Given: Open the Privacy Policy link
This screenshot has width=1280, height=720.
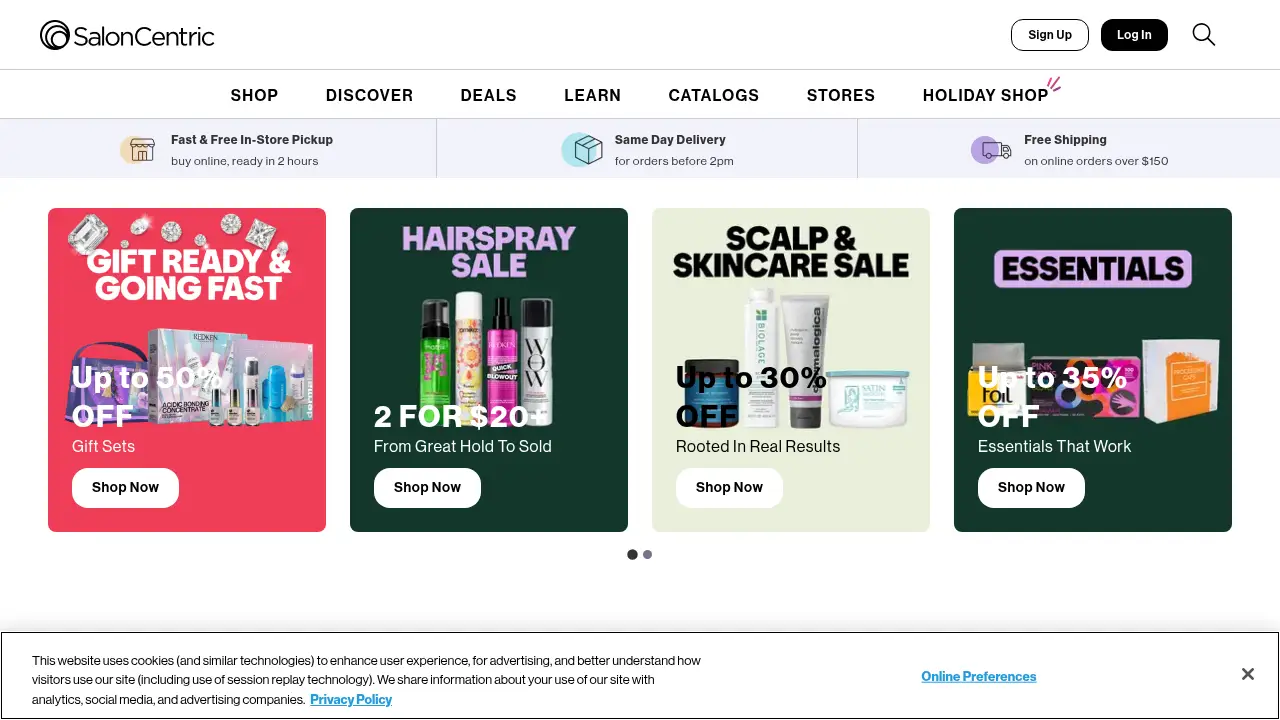Looking at the screenshot, I should (351, 699).
